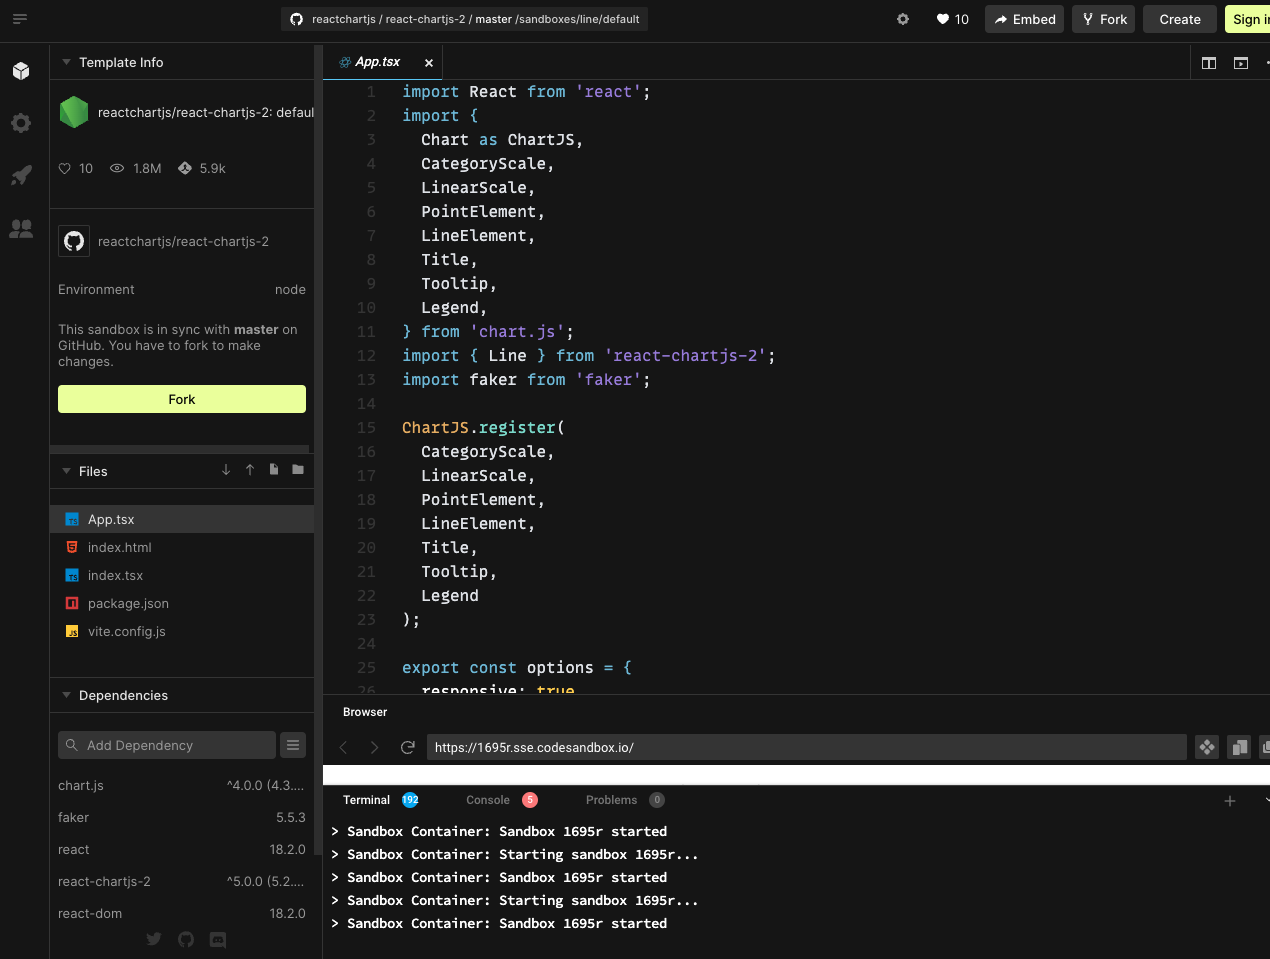Screen dimensions: 1270x959
Task: Open the Twitter link icon at sidebar bottom
Action: (x=154, y=939)
